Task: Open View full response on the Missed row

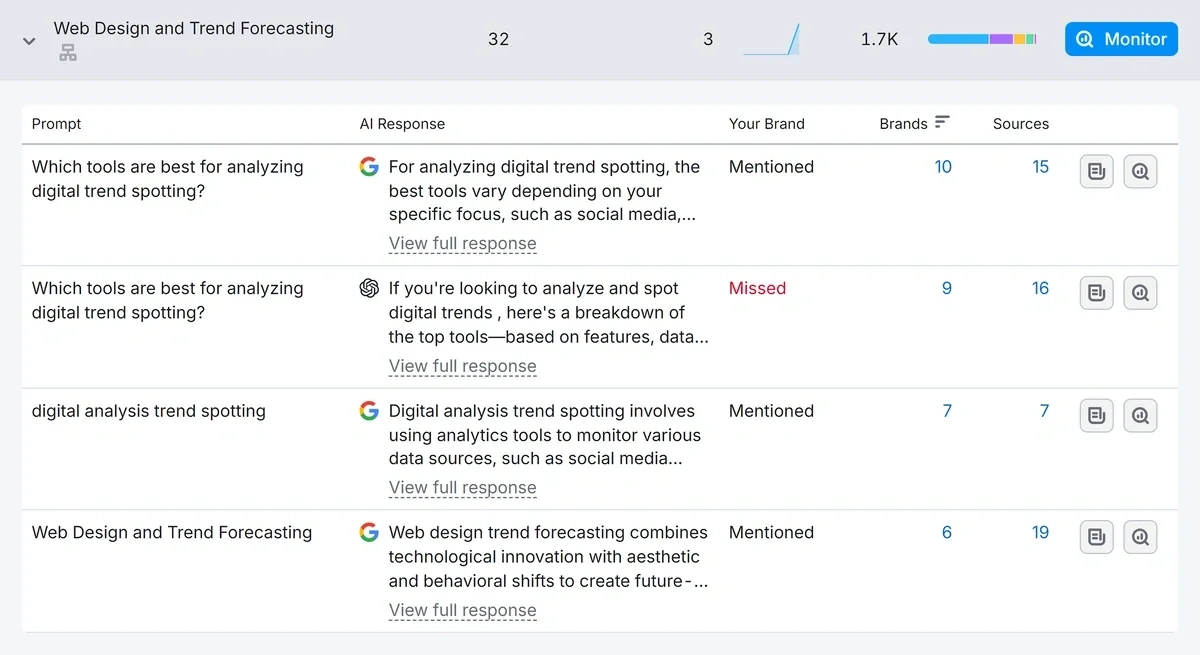Action: (462, 366)
